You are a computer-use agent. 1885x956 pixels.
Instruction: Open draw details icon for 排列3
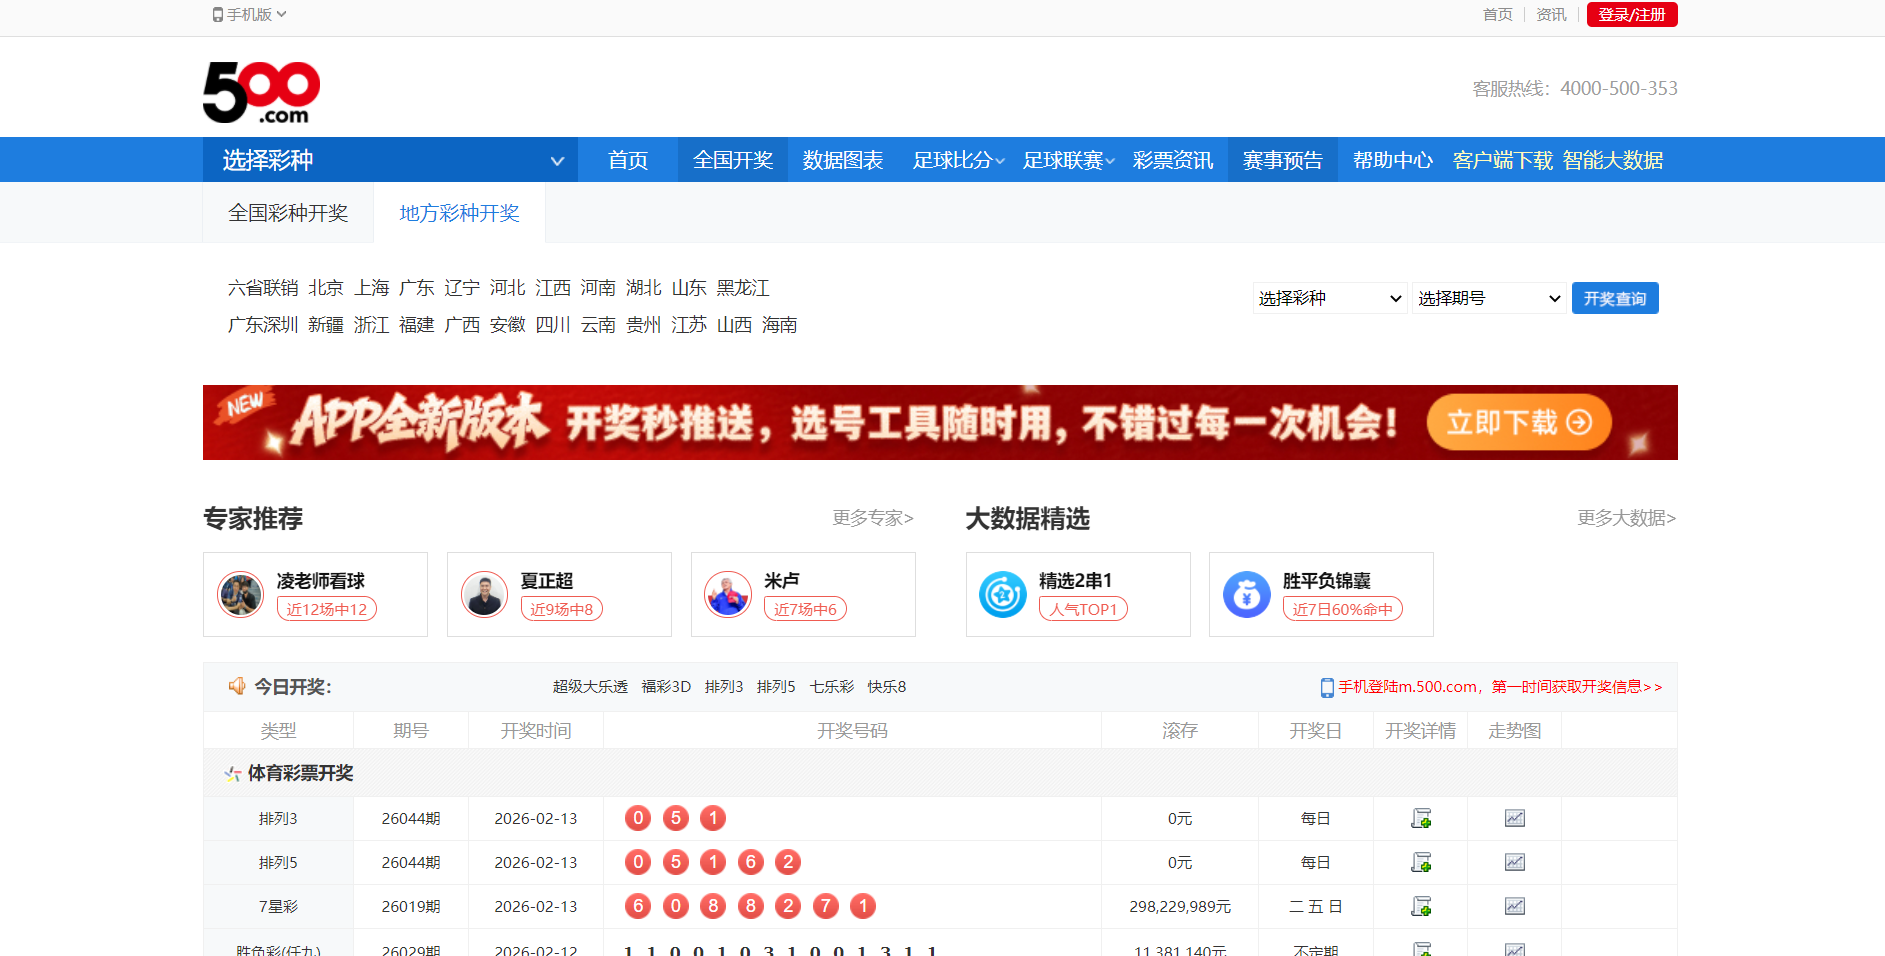pyautogui.click(x=1420, y=818)
